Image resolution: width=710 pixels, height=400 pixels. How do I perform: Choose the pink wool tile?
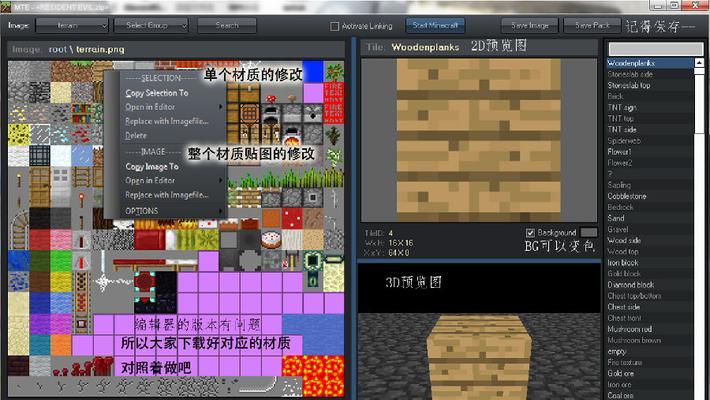tap(61, 239)
